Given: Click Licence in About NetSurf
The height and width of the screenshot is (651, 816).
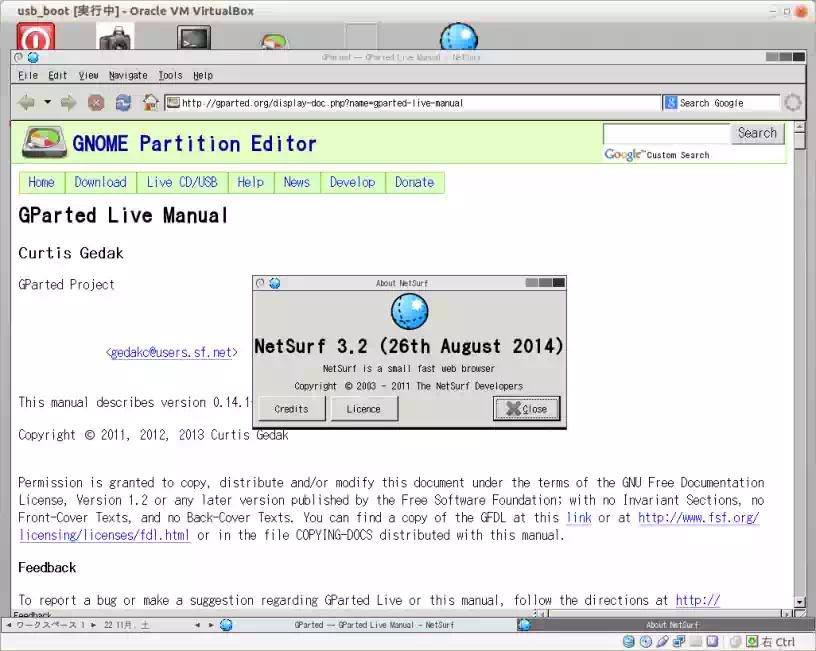Looking at the screenshot, I should (x=364, y=409).
